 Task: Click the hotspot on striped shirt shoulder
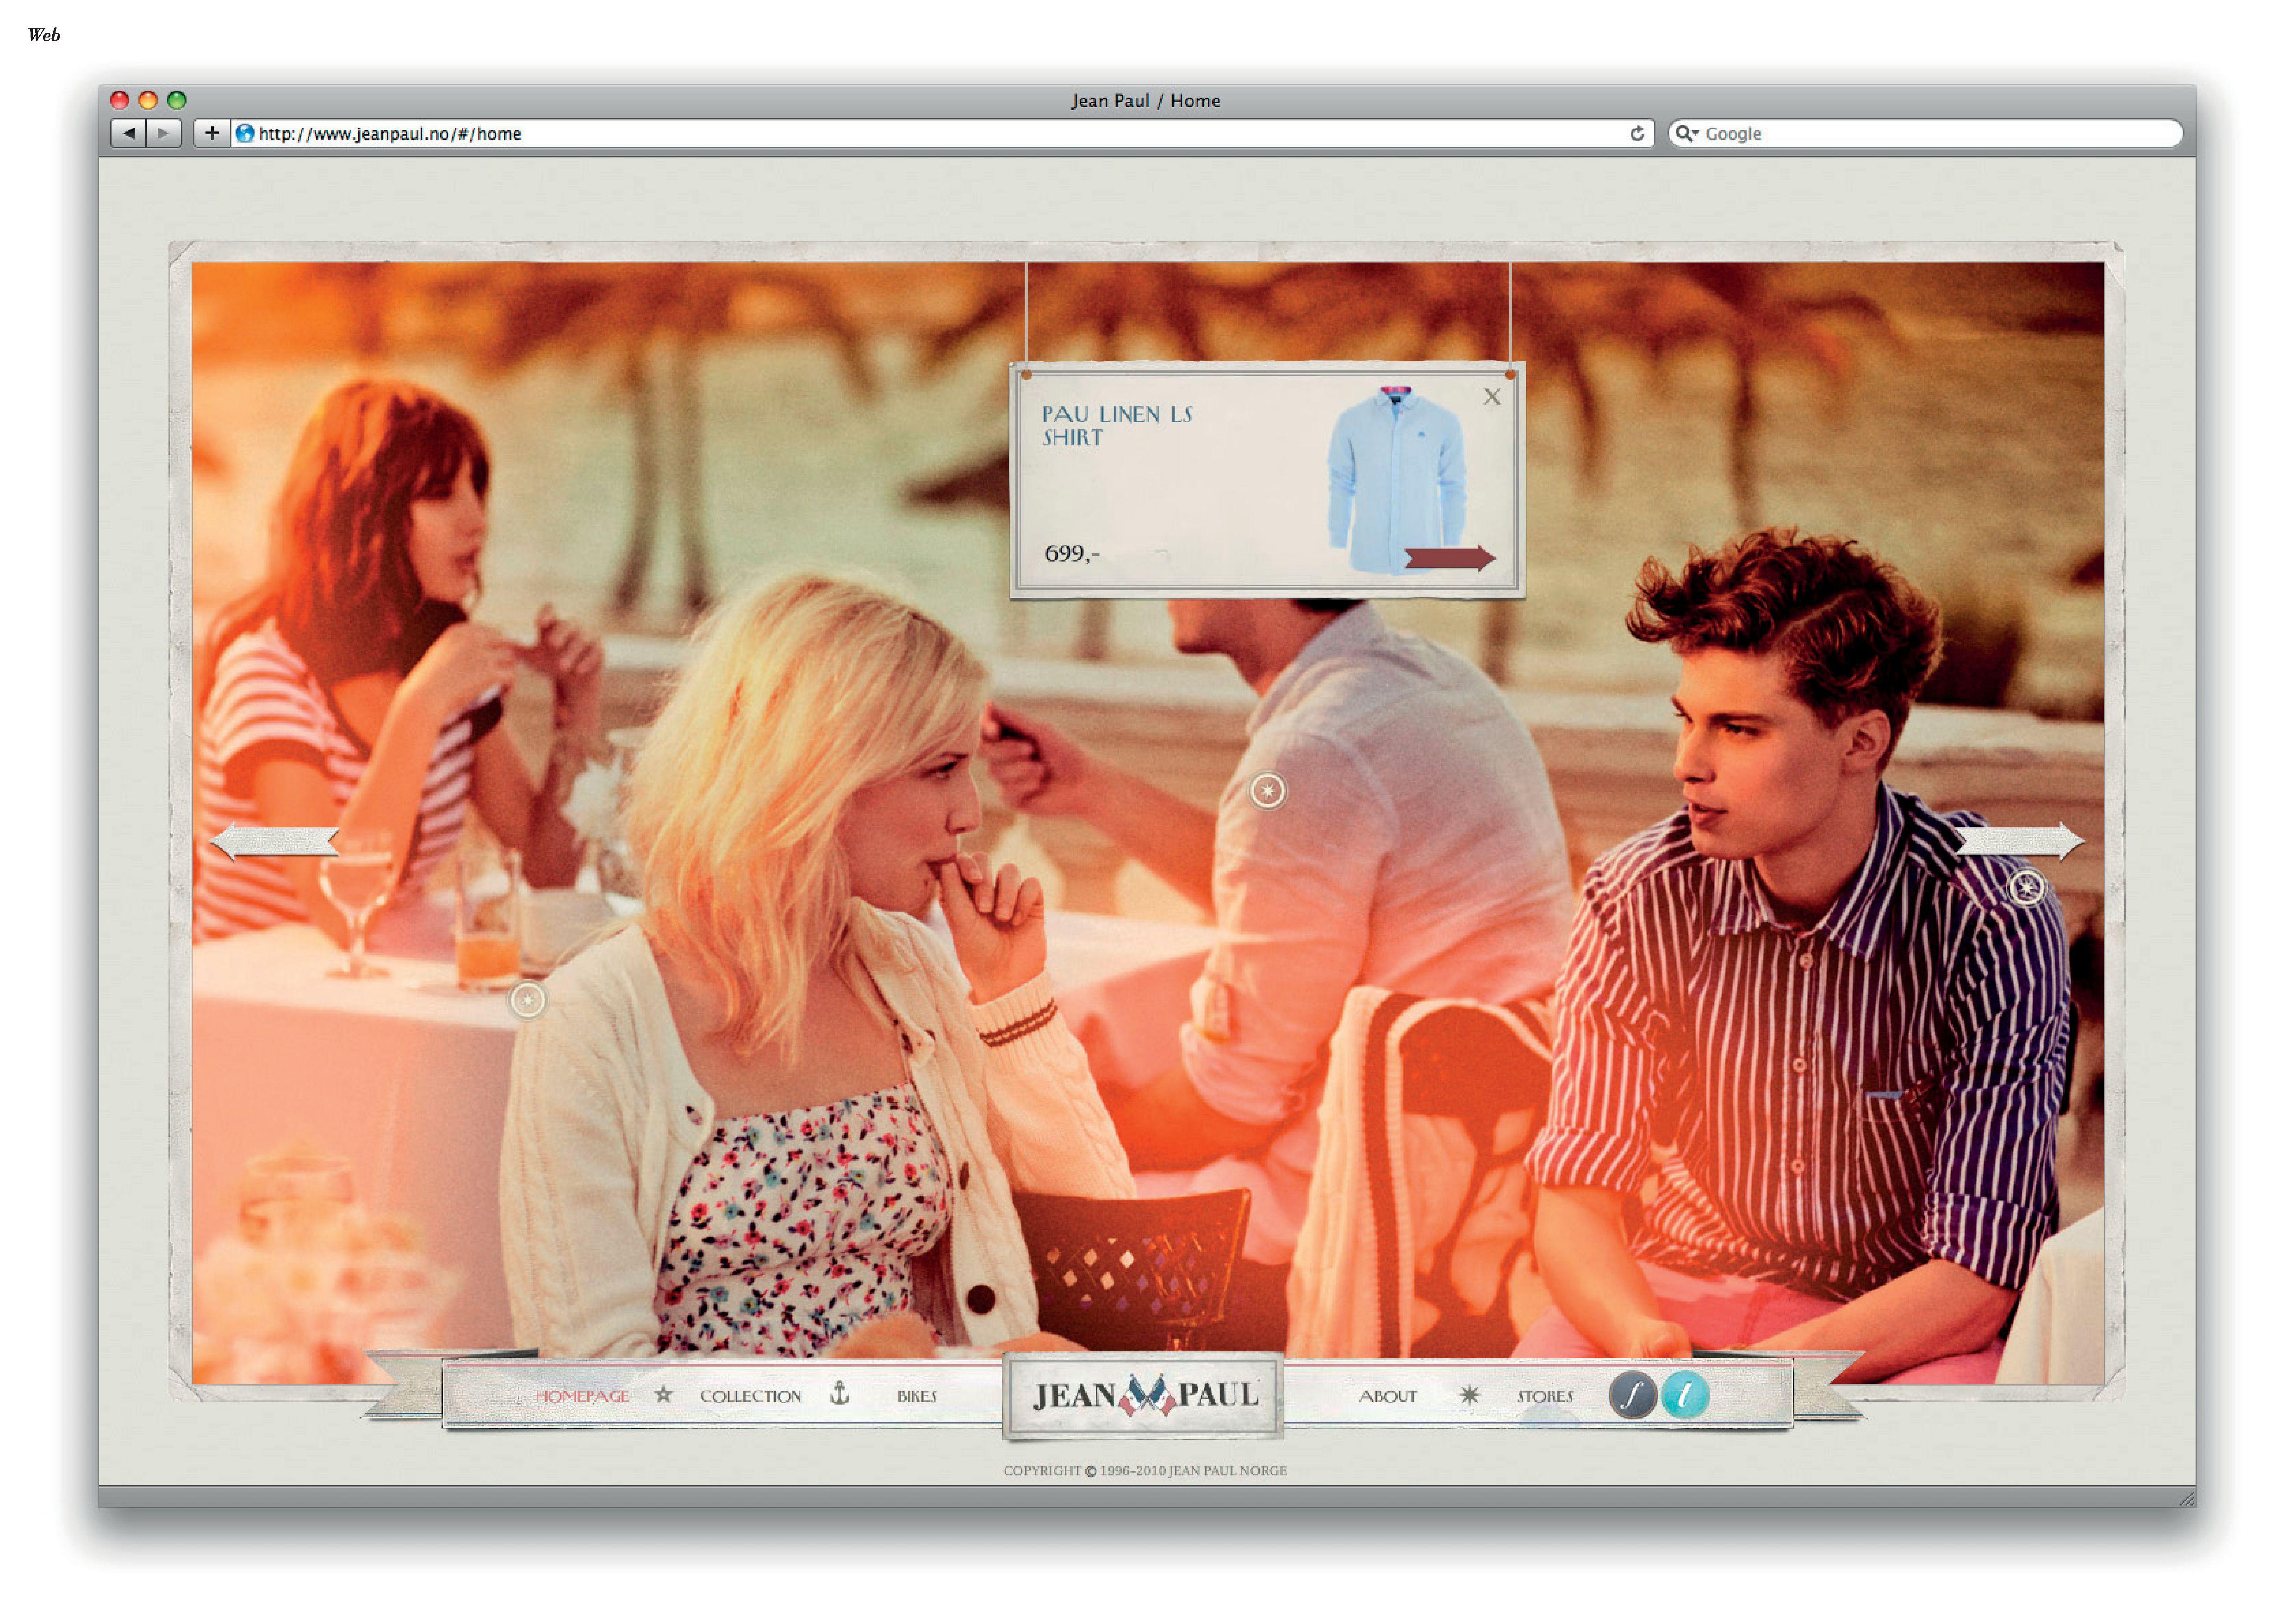click(2026, 887)
